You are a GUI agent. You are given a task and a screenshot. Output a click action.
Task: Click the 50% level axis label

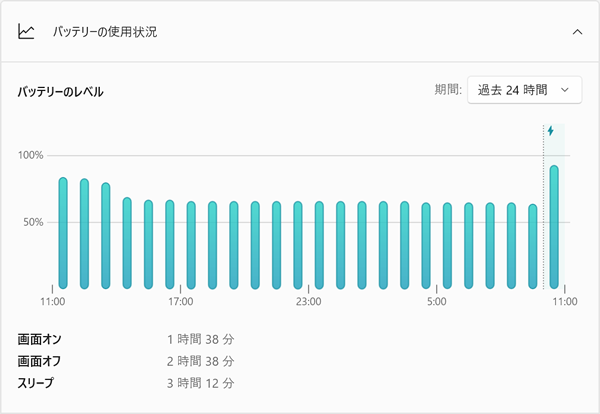tap(35, 222)
